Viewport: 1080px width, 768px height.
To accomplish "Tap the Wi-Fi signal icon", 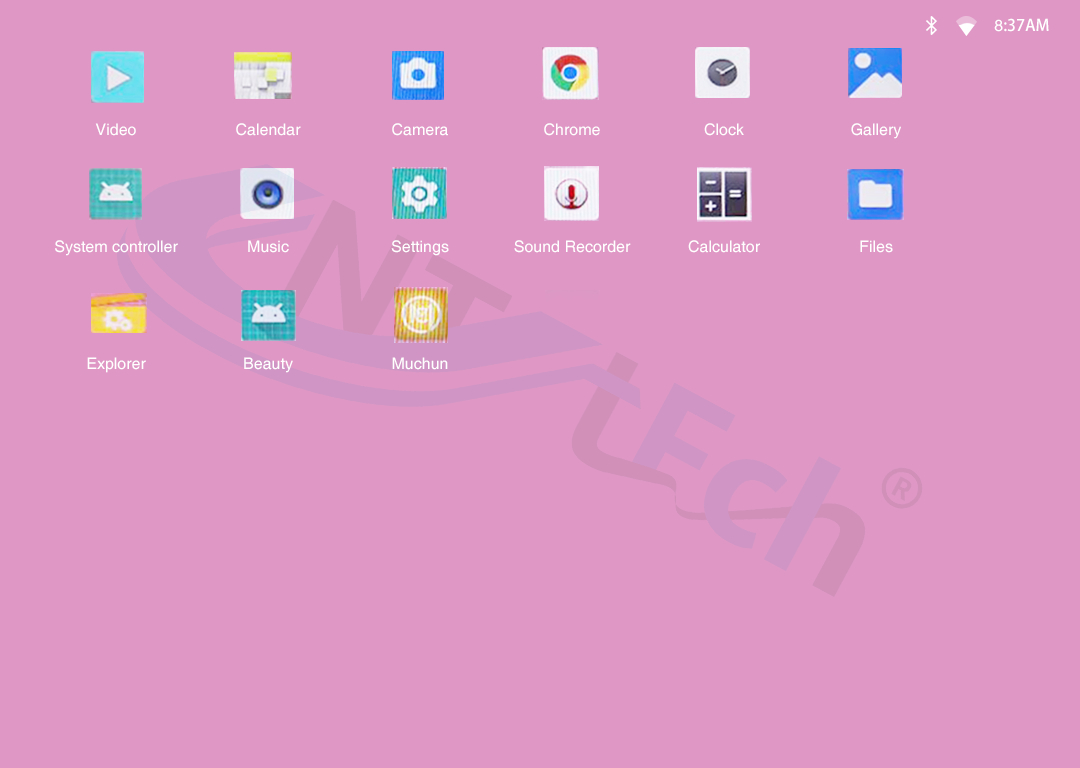I will pos(966,27).
